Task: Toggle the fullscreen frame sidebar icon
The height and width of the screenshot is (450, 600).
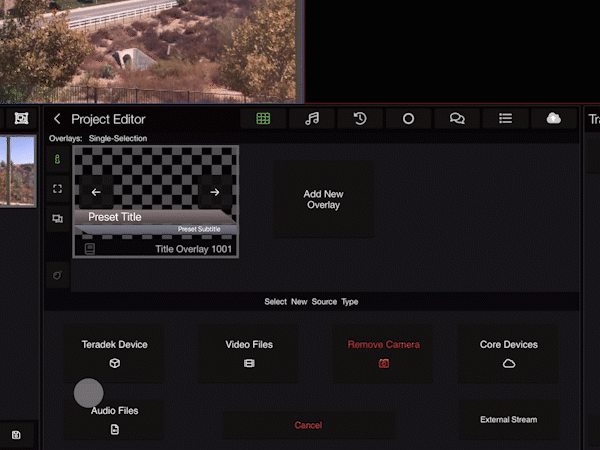Action: [57, 188]
